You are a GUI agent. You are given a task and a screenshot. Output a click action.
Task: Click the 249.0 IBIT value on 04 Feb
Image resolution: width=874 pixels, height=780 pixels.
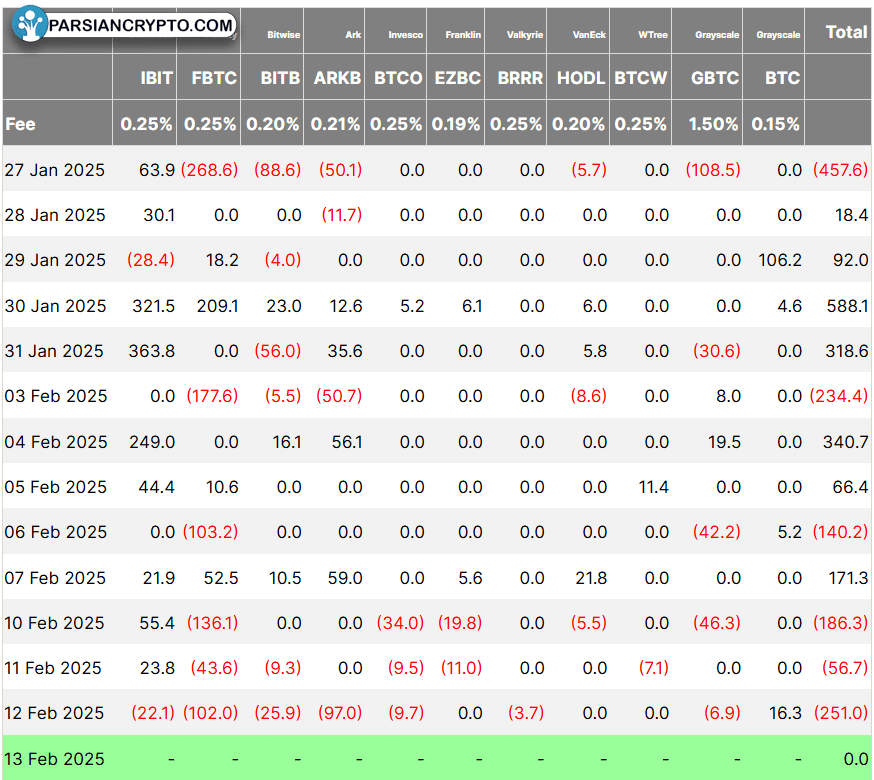152,442
